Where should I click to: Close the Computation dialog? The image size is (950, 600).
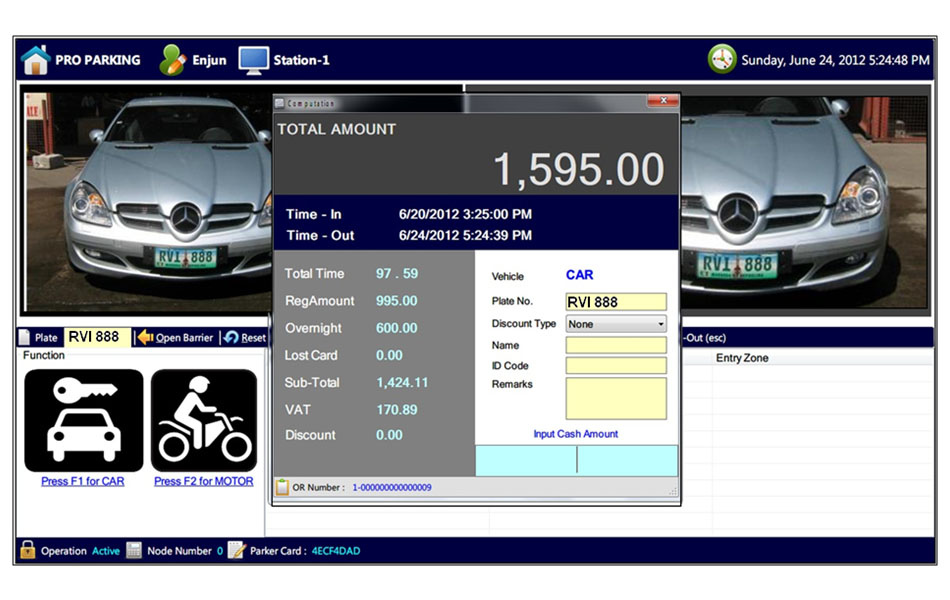pos(663,101)
